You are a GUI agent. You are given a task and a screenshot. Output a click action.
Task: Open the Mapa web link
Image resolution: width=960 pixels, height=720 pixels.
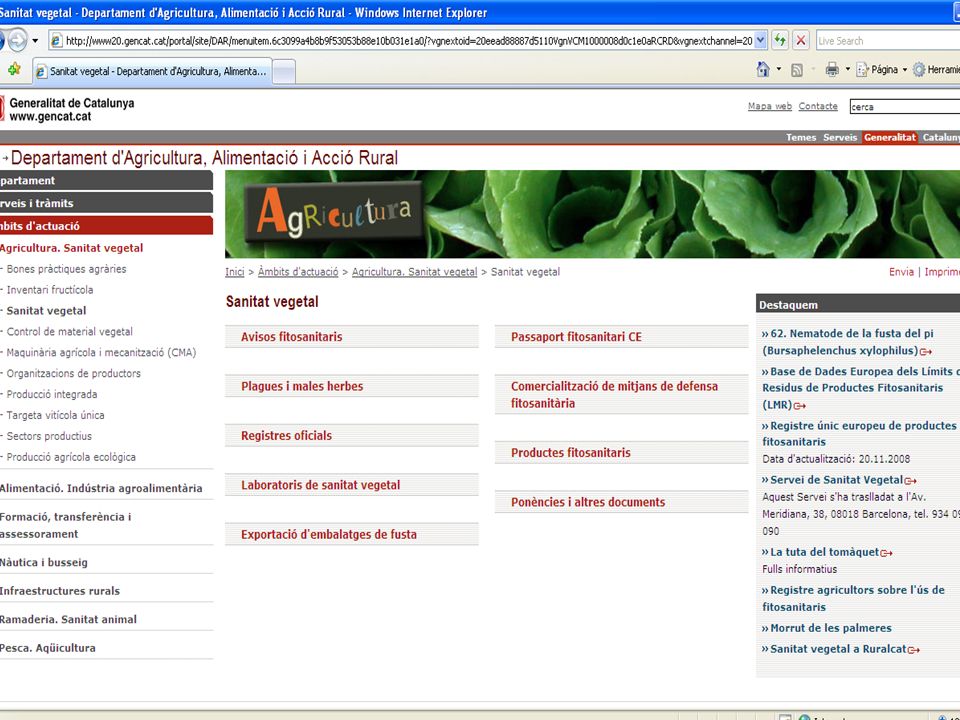pos(770,106)
